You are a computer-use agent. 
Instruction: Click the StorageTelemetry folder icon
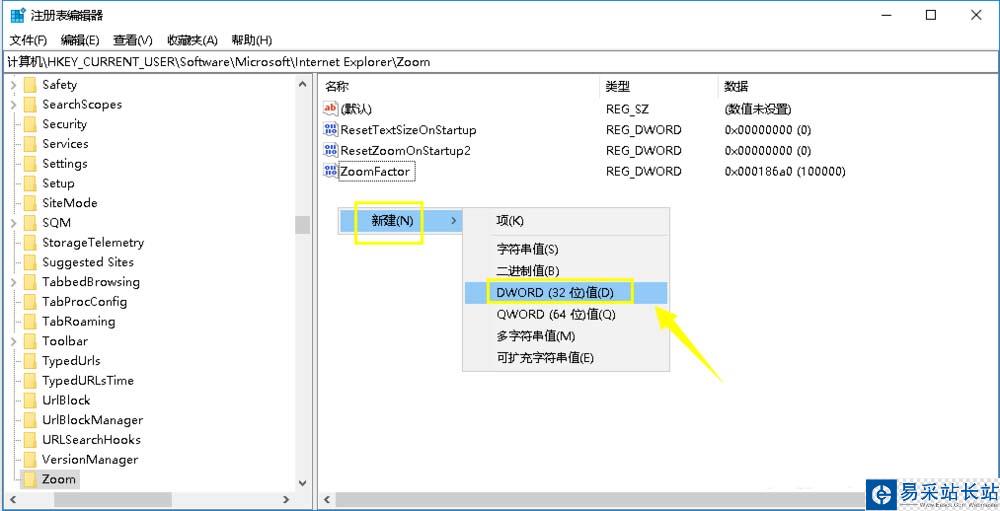(x=30, y=243)
